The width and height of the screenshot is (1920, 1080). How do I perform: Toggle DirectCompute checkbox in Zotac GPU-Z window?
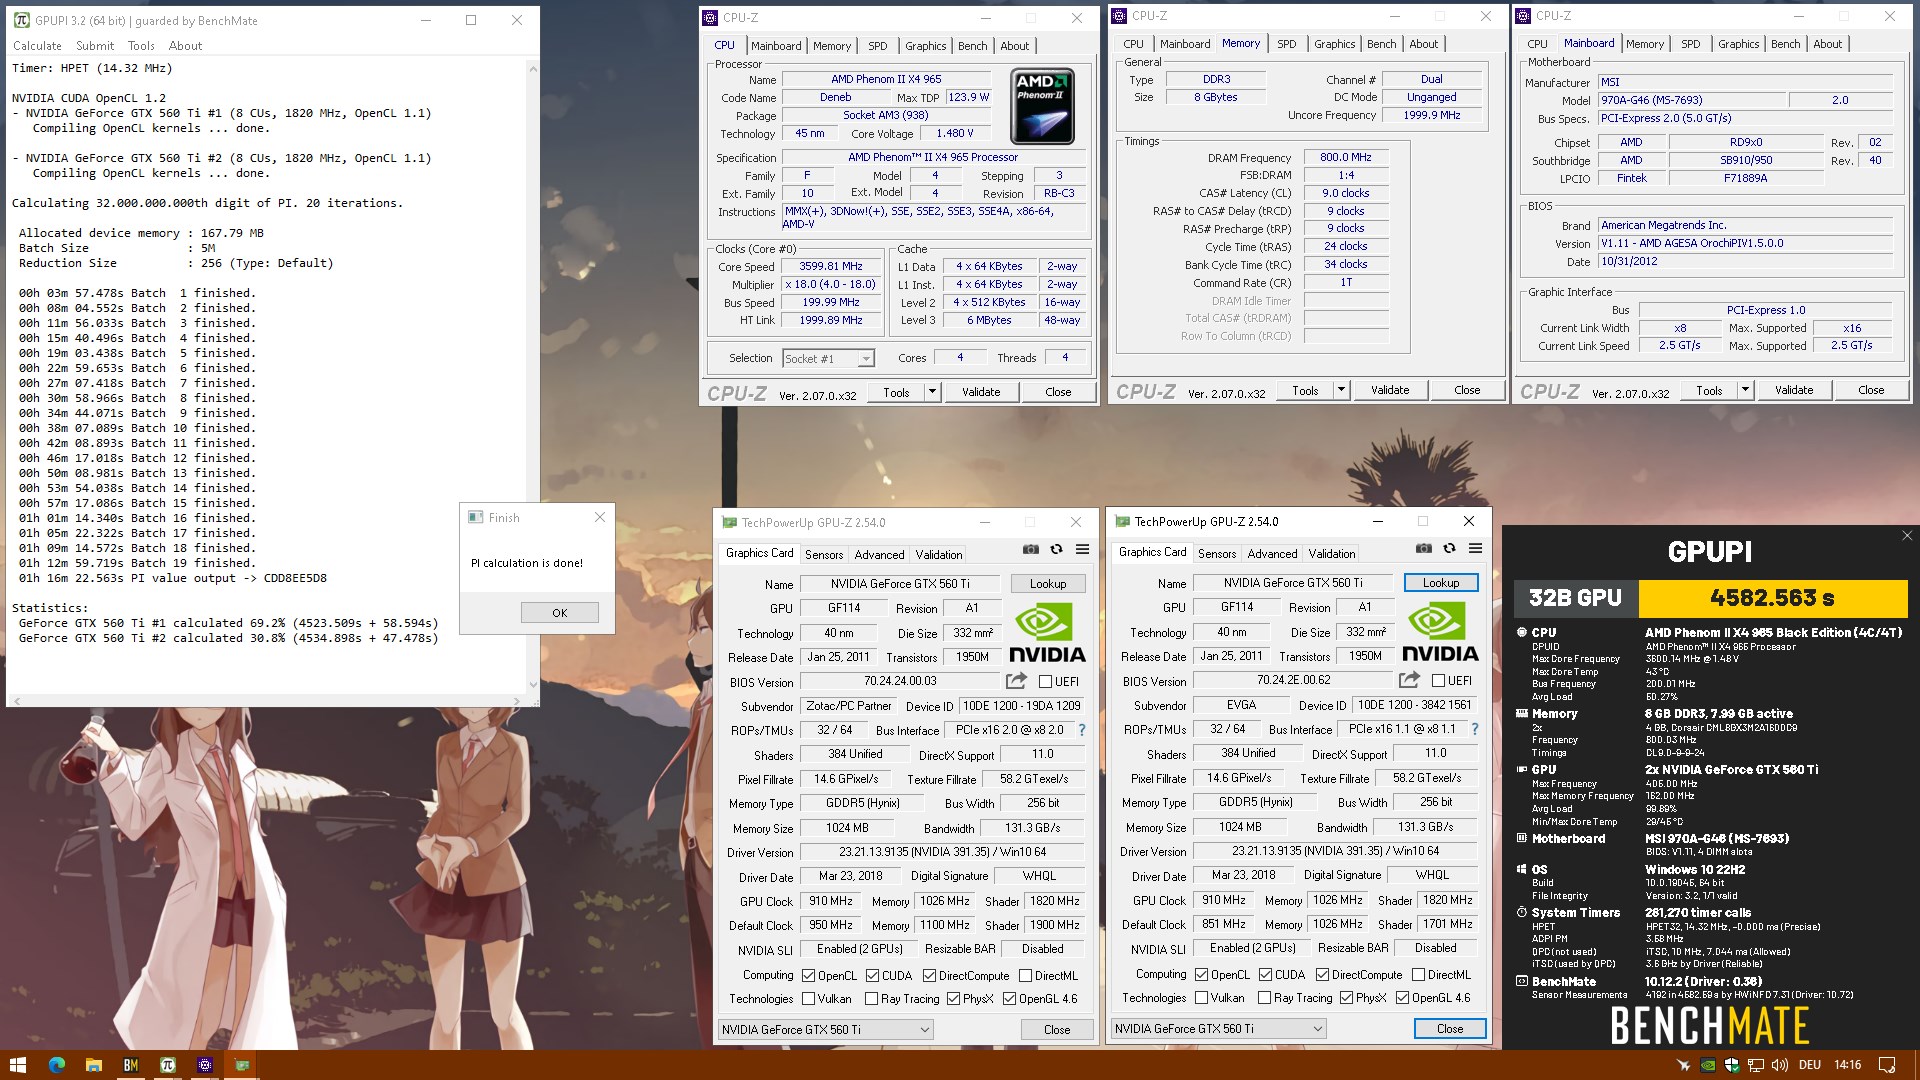(x=929, y=976)
